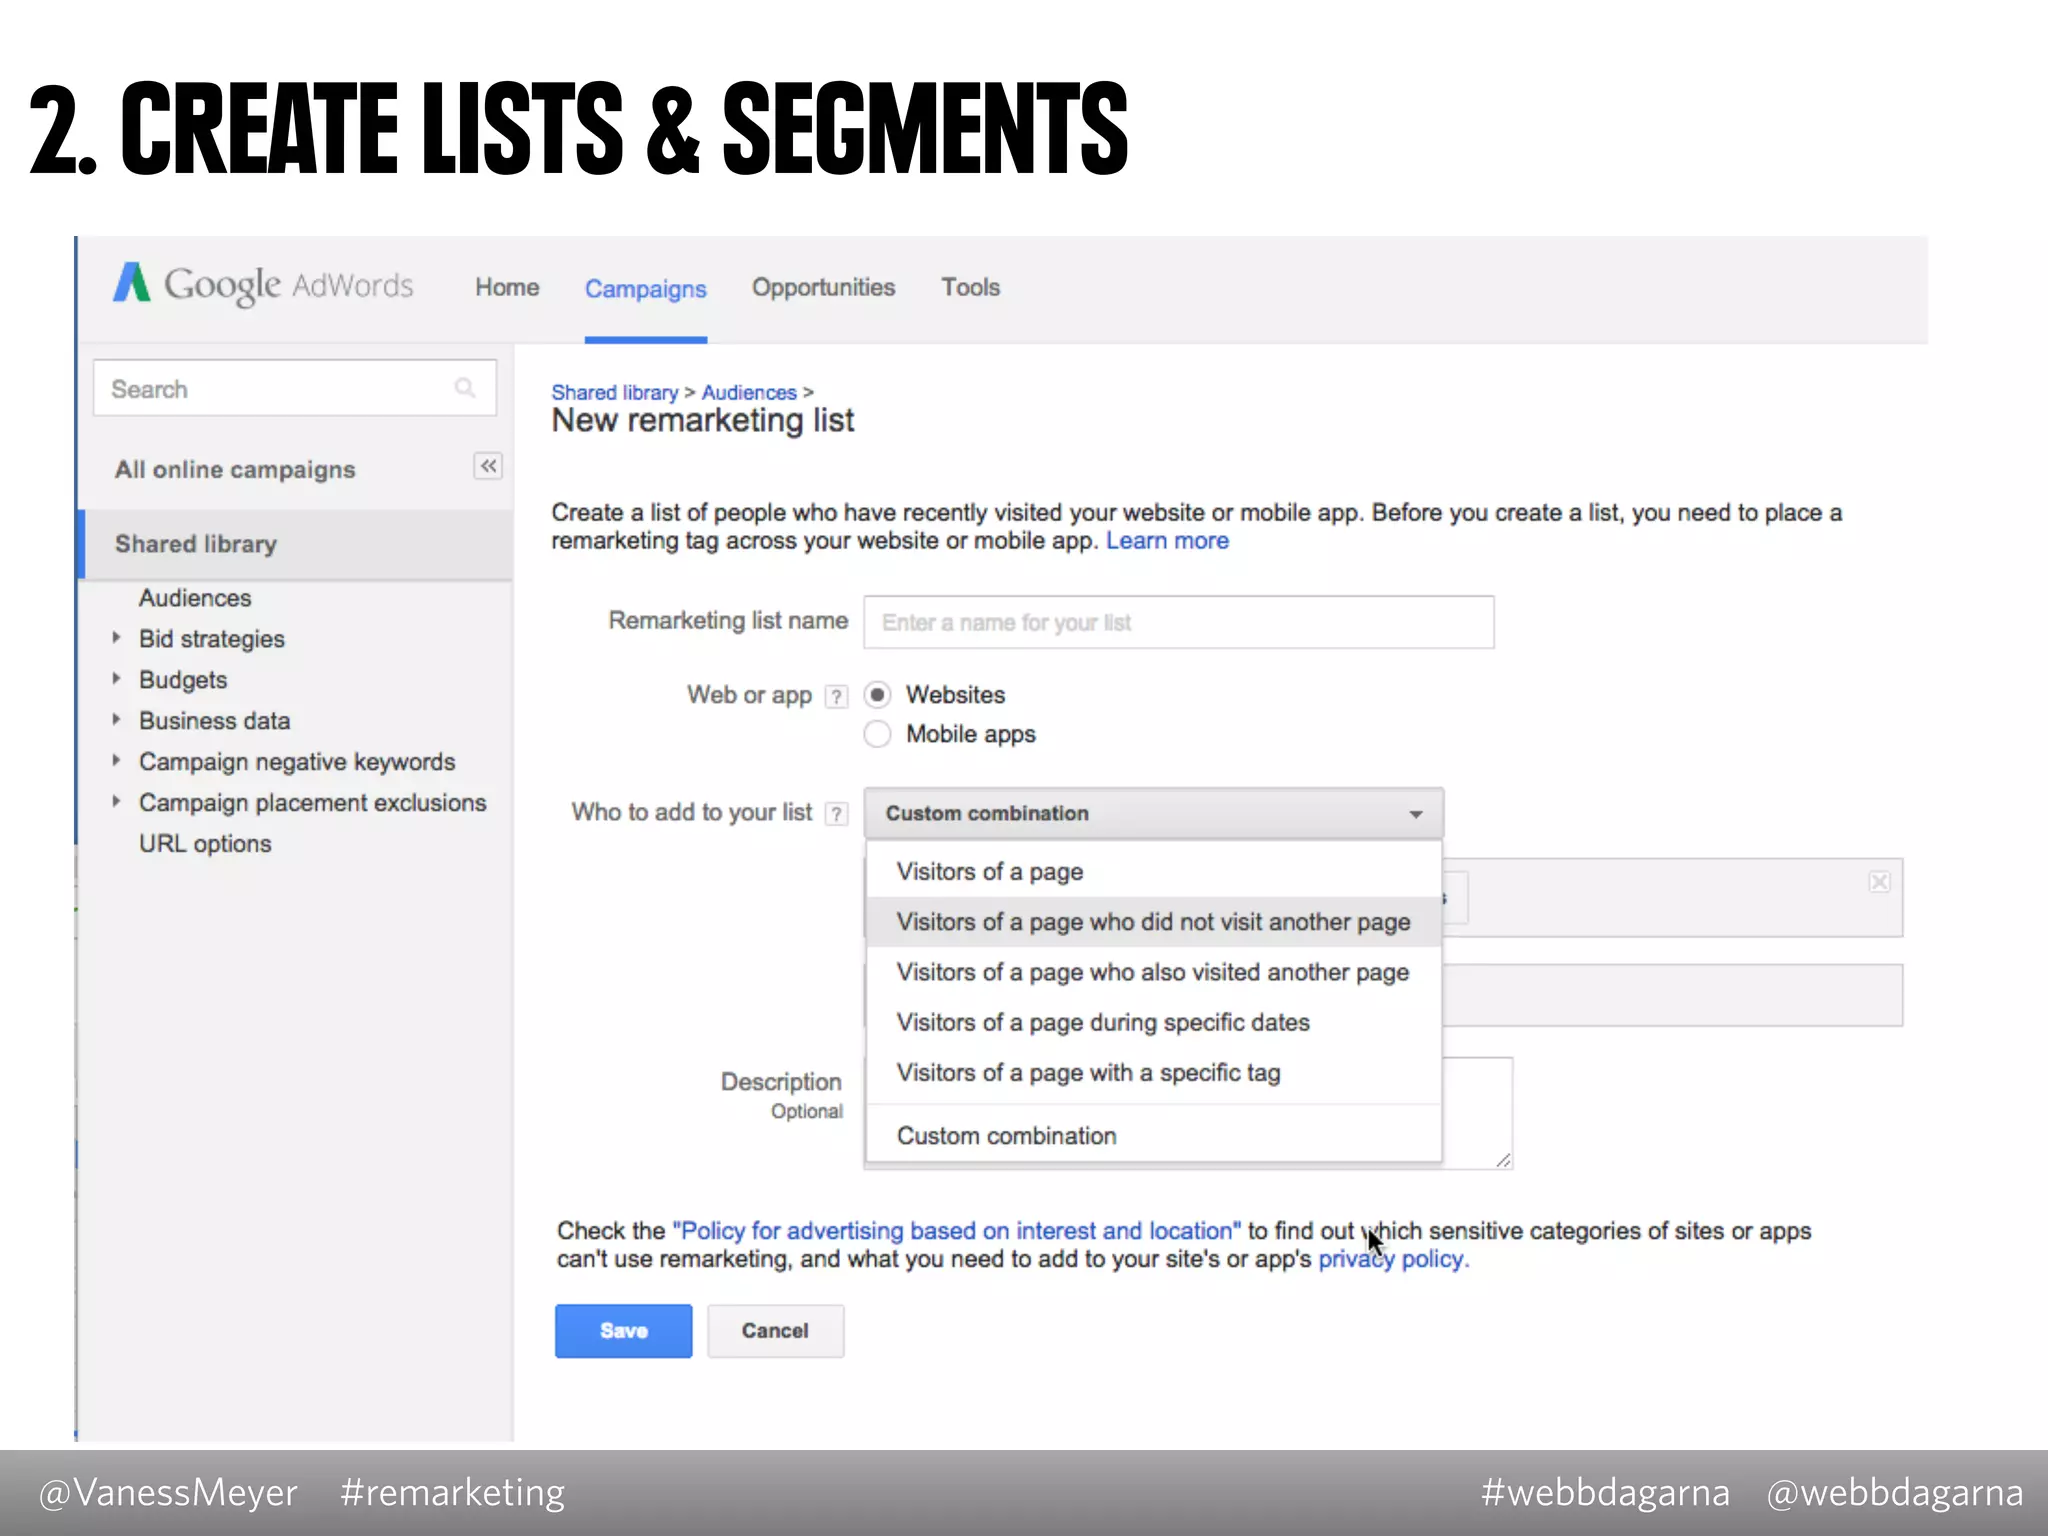
Task: Open help icon for Who to add
Action: 836,814
